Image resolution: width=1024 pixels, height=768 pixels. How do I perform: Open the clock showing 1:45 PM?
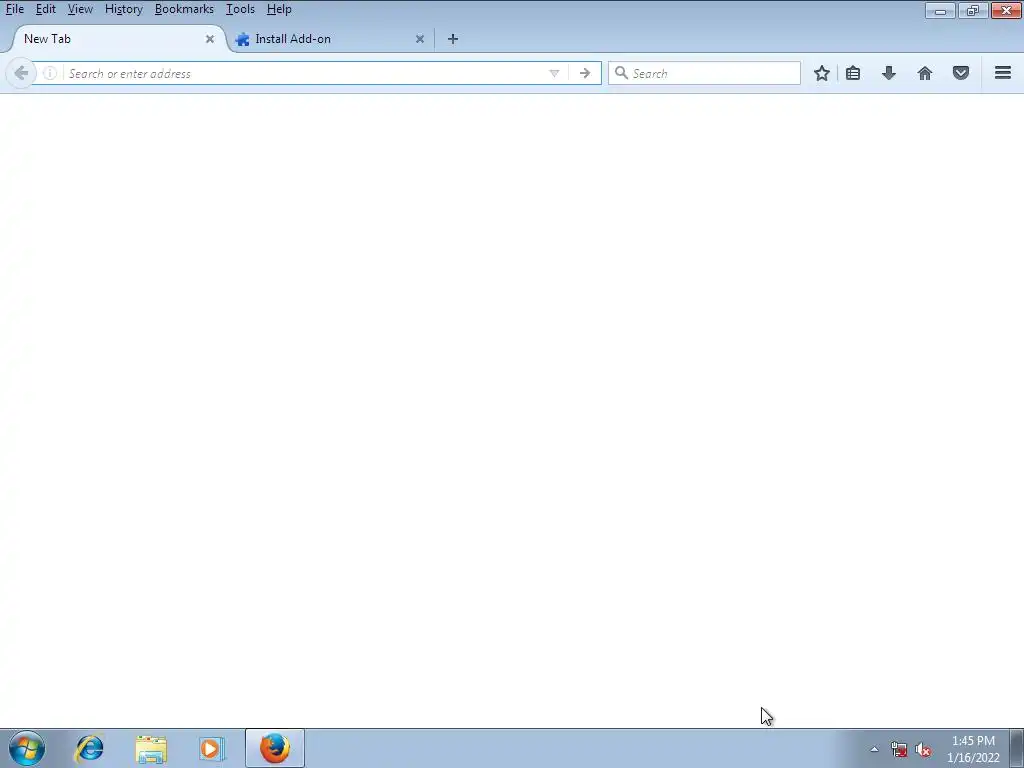973,749
